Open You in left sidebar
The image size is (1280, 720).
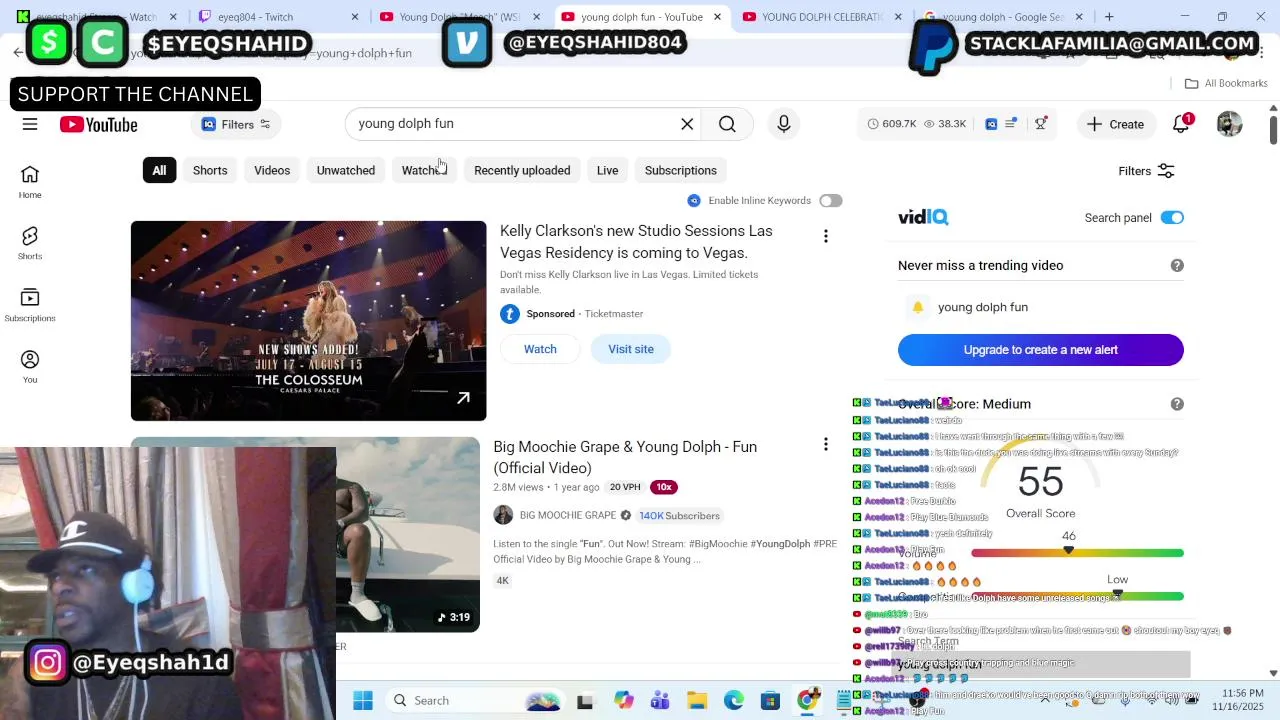(x=30, y=367)
